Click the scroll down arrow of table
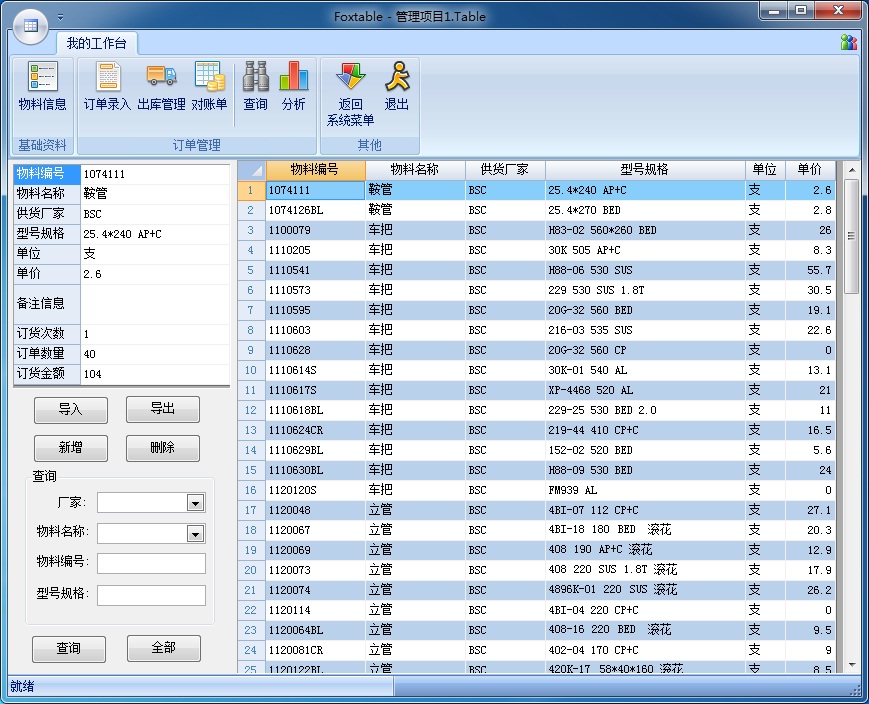The width and height of the screenshot is (869, 704). coord(852,665)
